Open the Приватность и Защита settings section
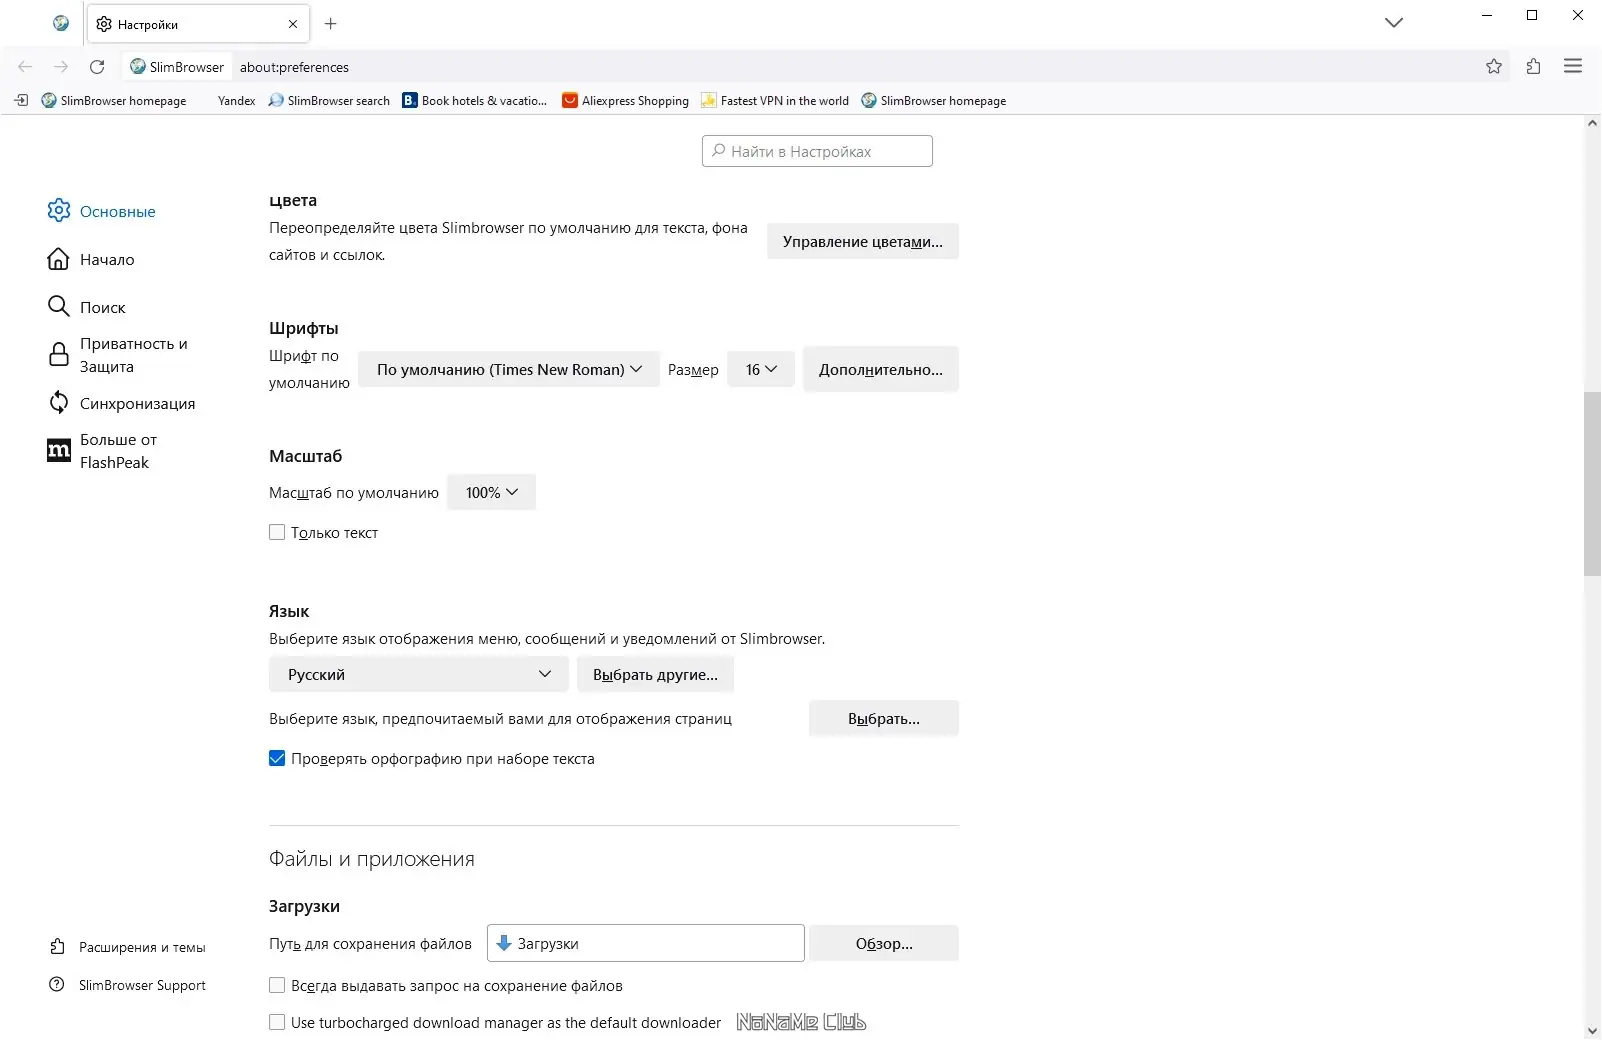Screen dimensions: 1602x1040 (131, 354)
